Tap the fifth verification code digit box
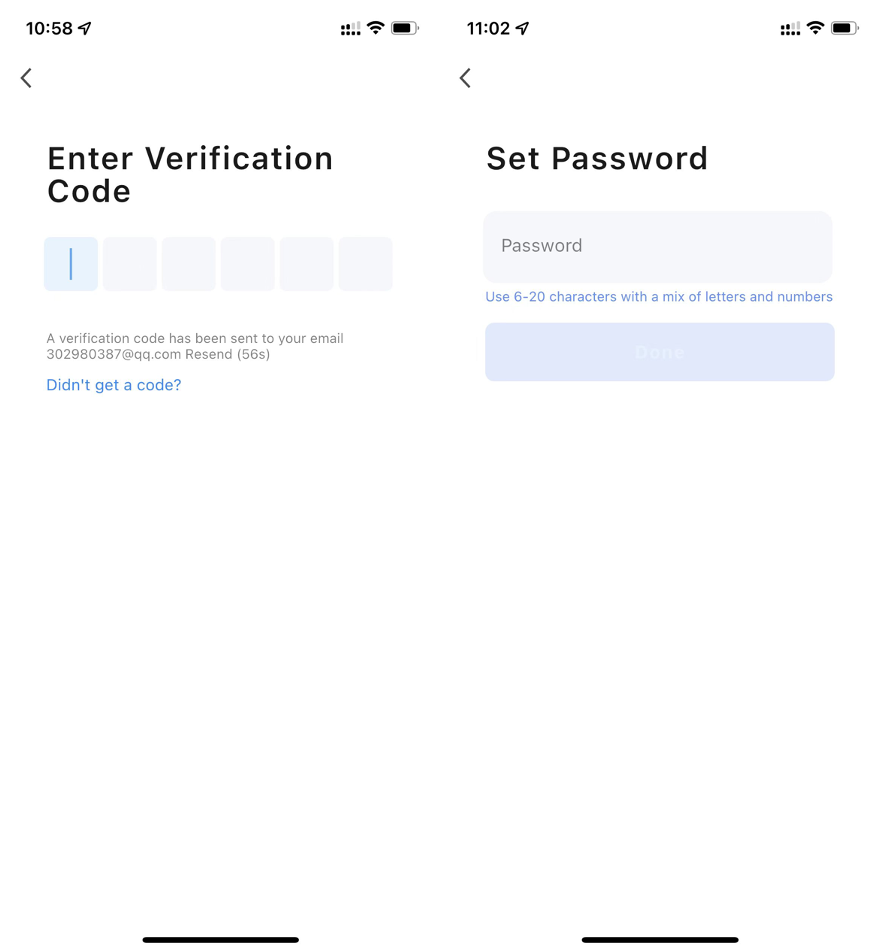Image resolution: width=880 pixels, height=952 pixels. pyautogui.click(x=307, y=264)
